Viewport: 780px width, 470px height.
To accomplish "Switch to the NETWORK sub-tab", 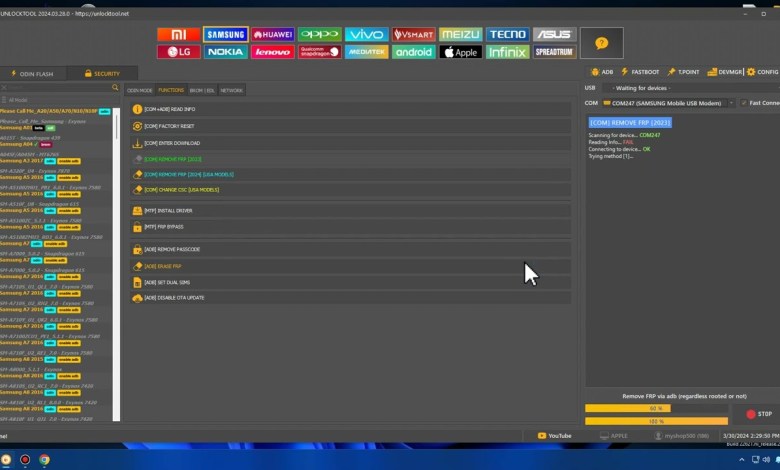I will coord(232,90).
